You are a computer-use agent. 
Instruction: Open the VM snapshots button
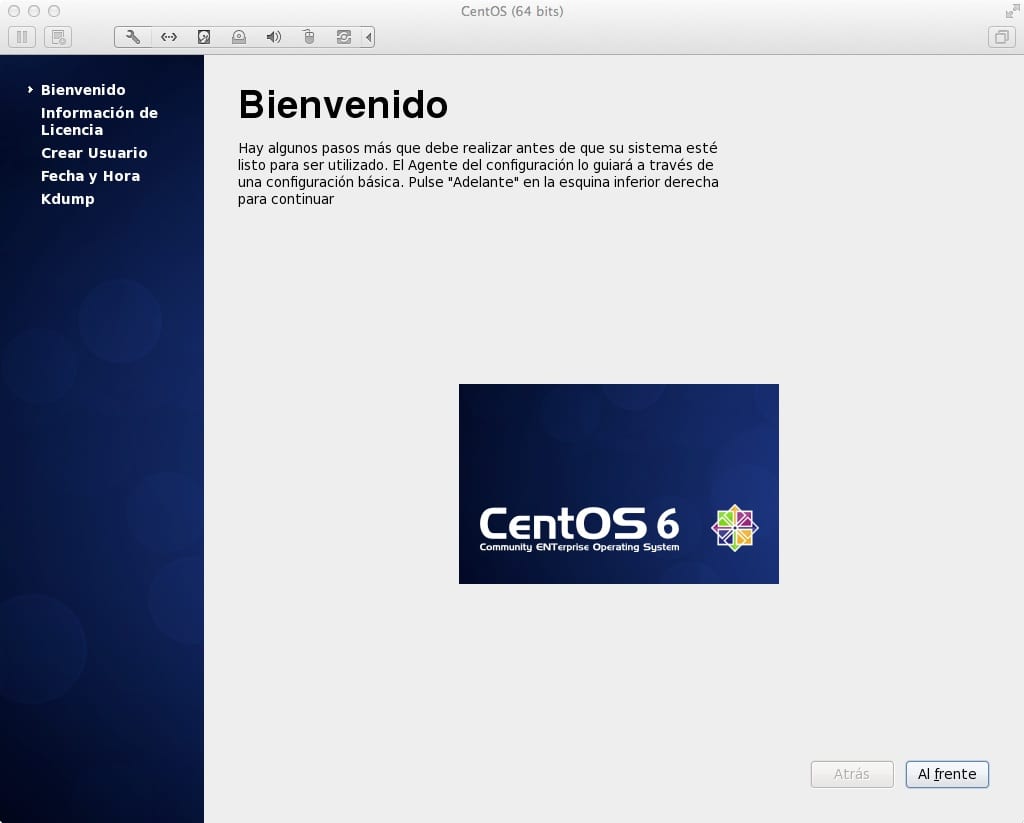point(58,37)
